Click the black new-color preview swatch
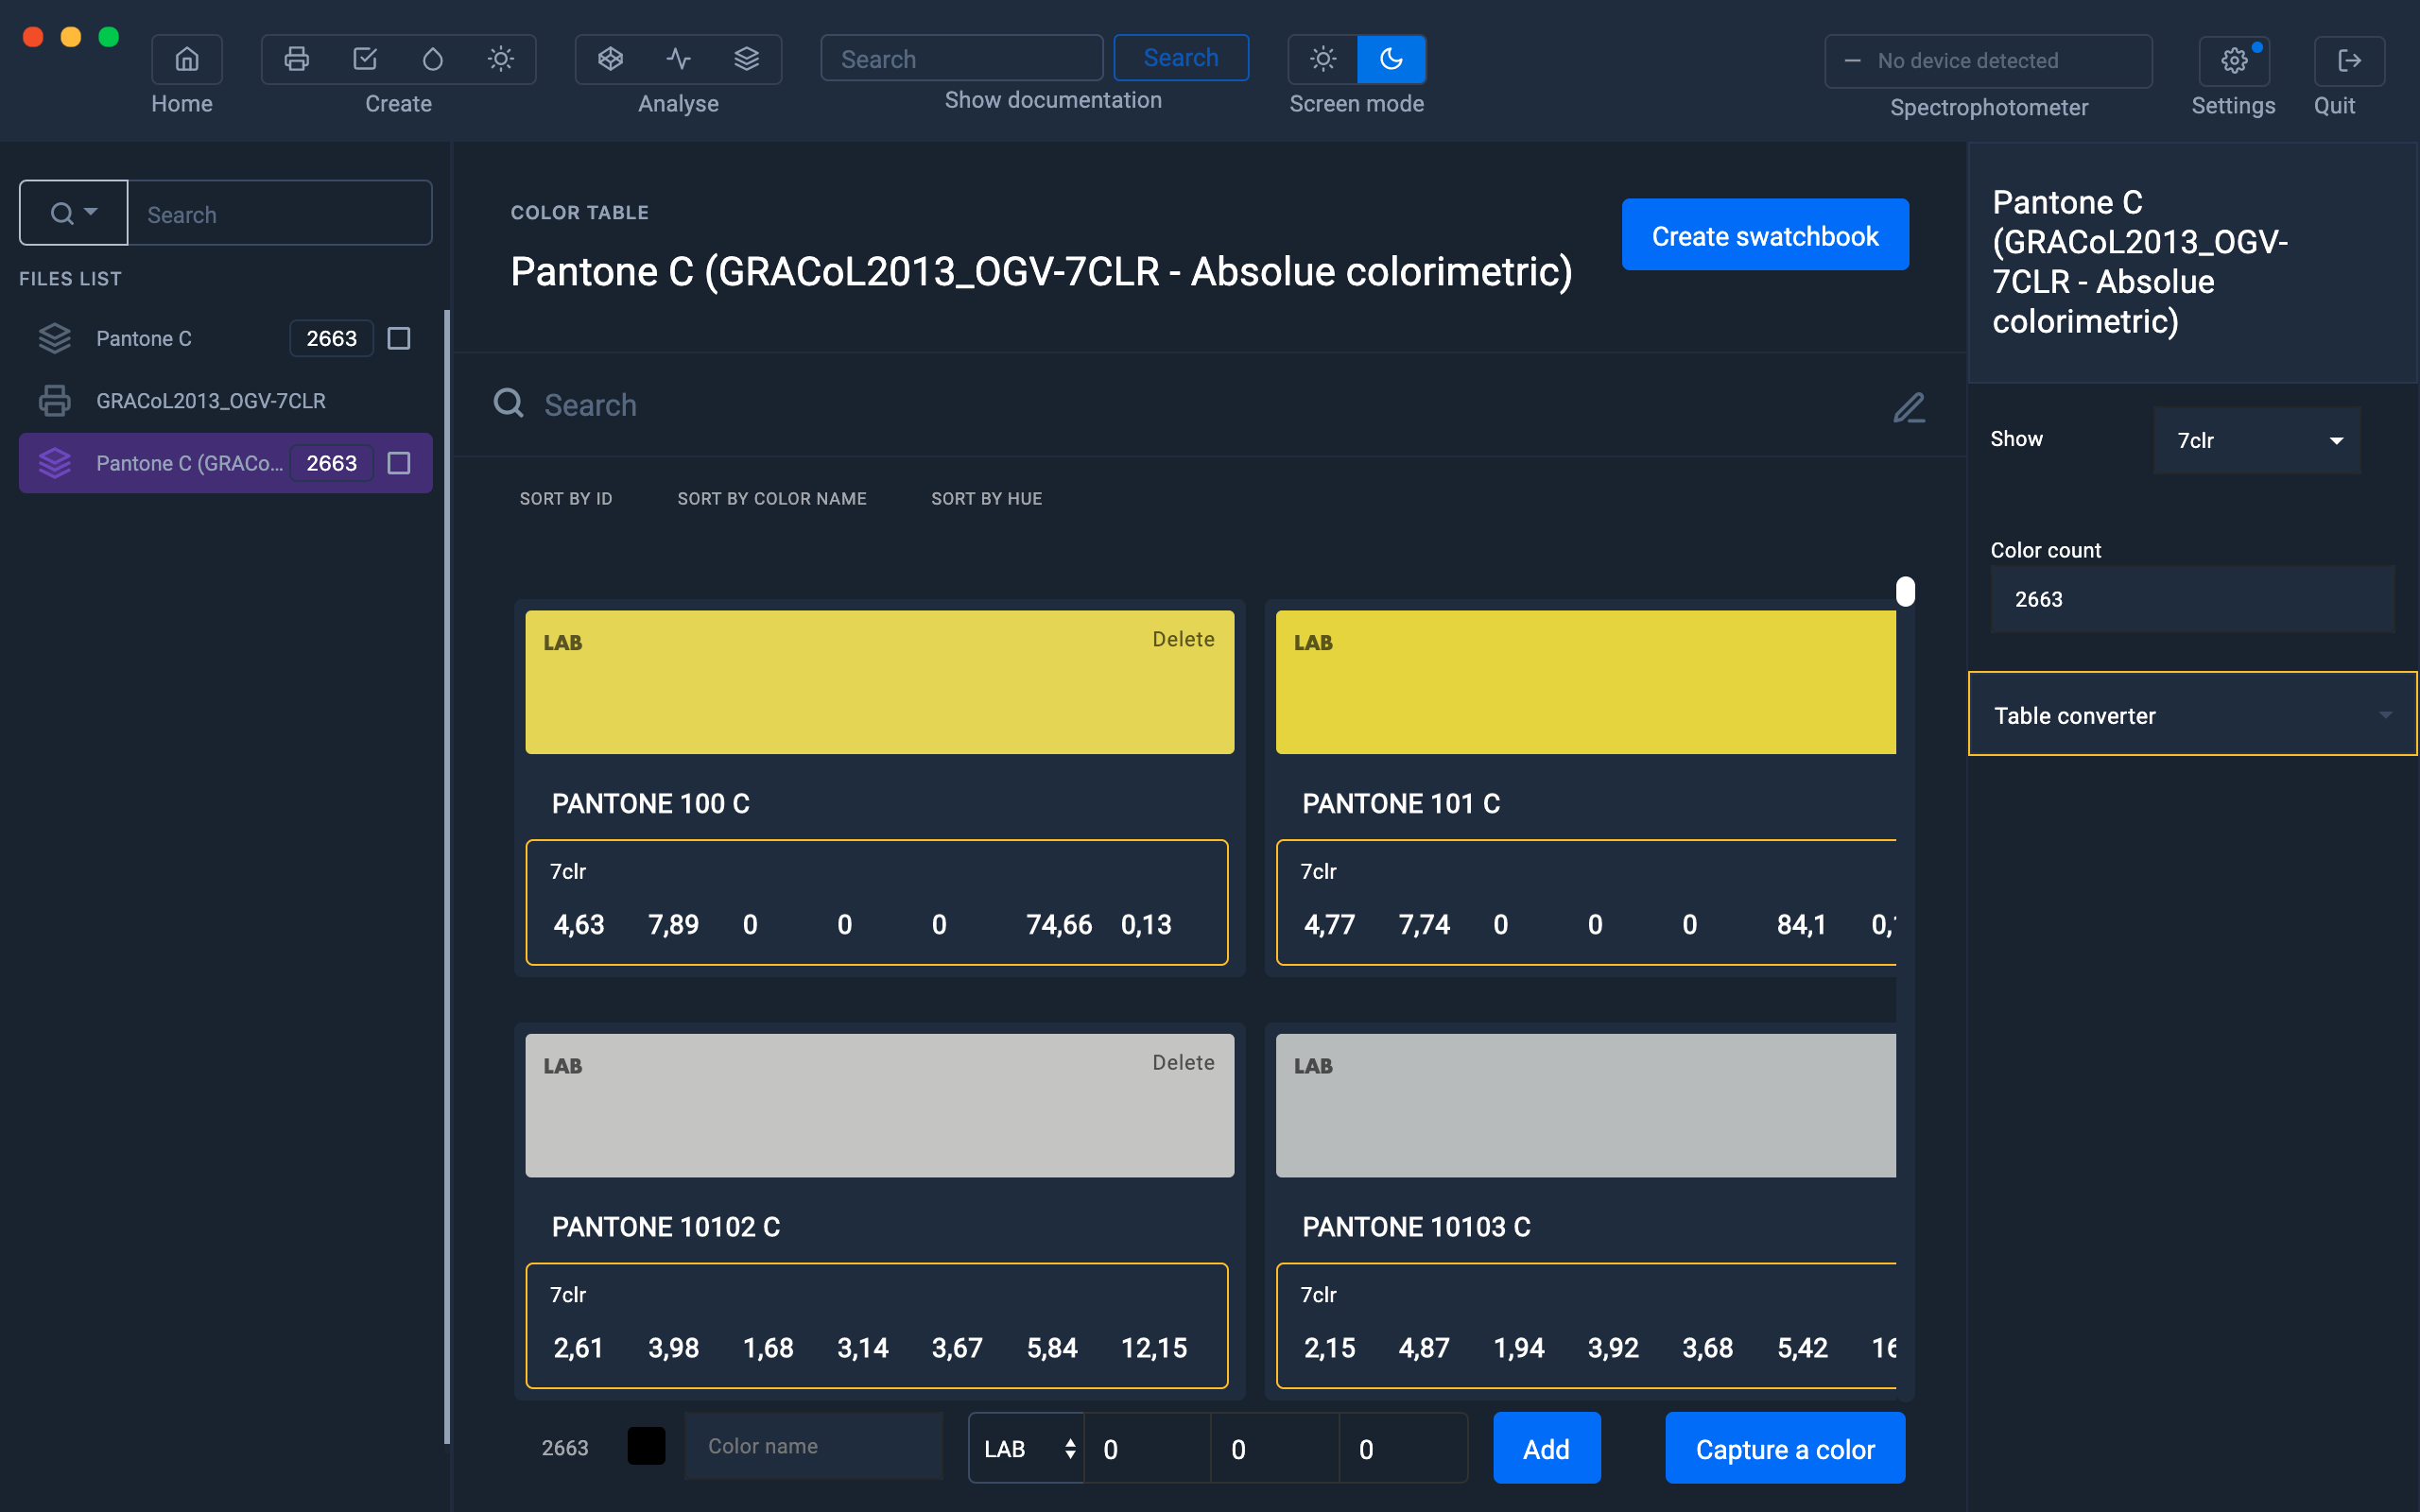Image resolution: width=2420 pixels, height=1512 pixels. (646, 1446)
